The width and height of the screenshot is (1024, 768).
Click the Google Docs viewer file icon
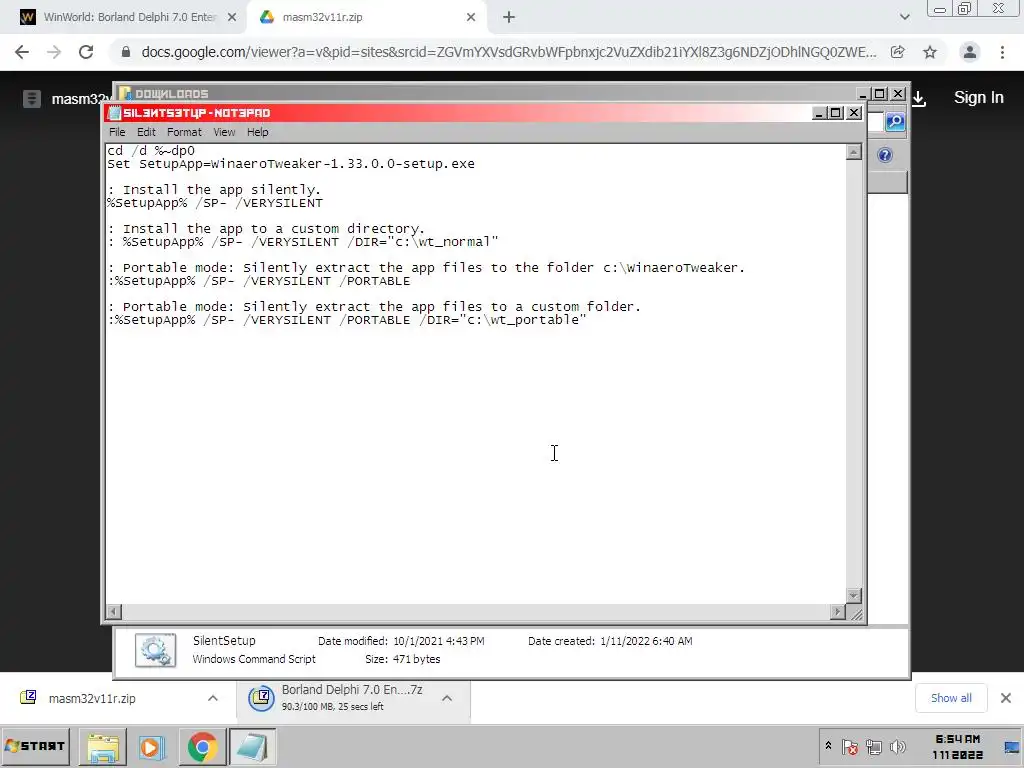point(31,99)
